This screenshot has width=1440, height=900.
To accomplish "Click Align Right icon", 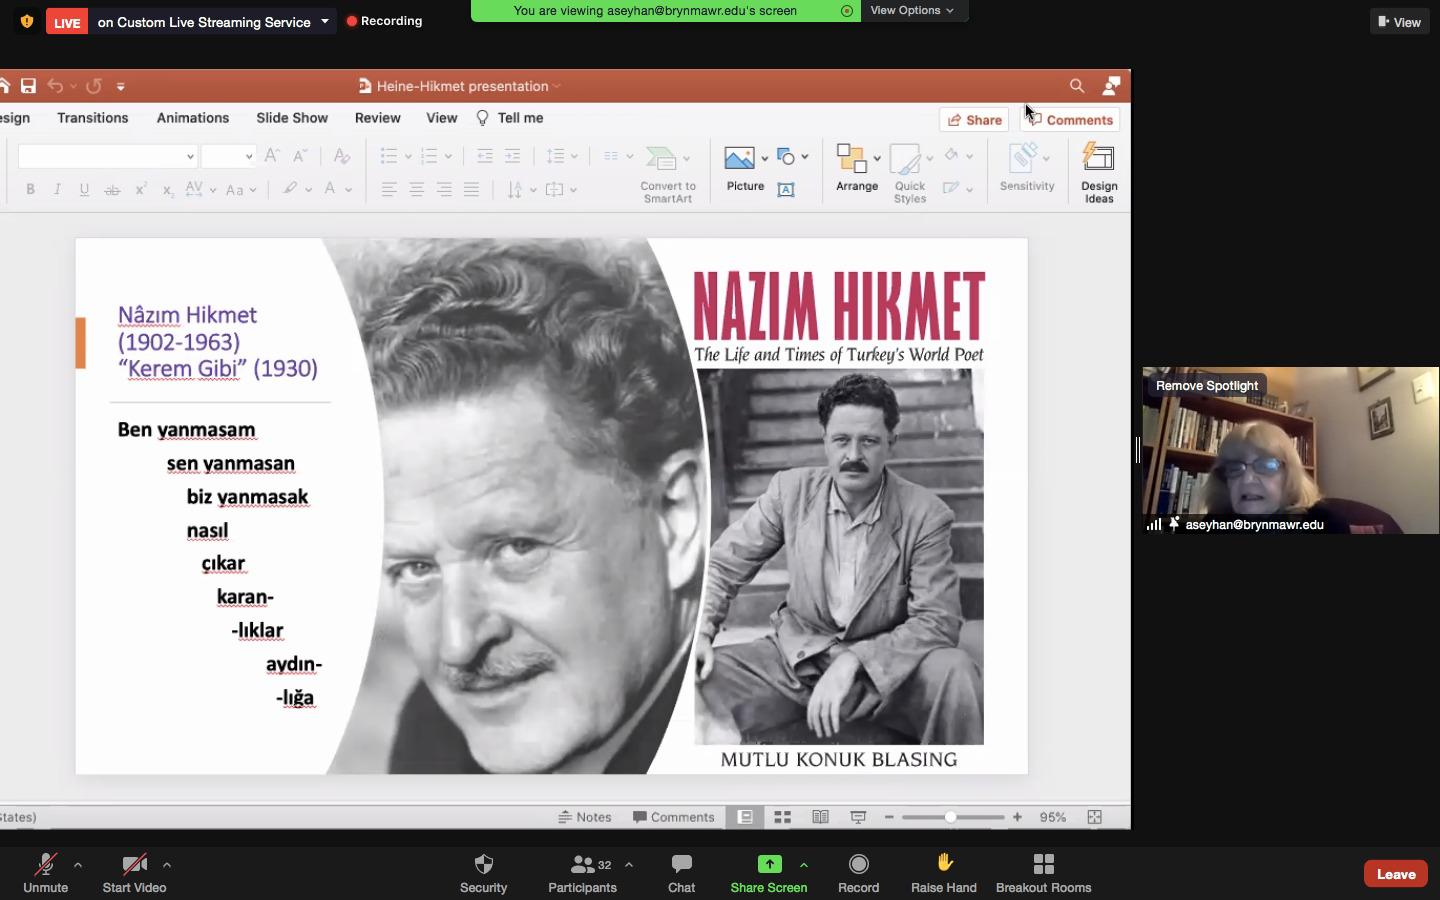I will (x=444, y=189).
